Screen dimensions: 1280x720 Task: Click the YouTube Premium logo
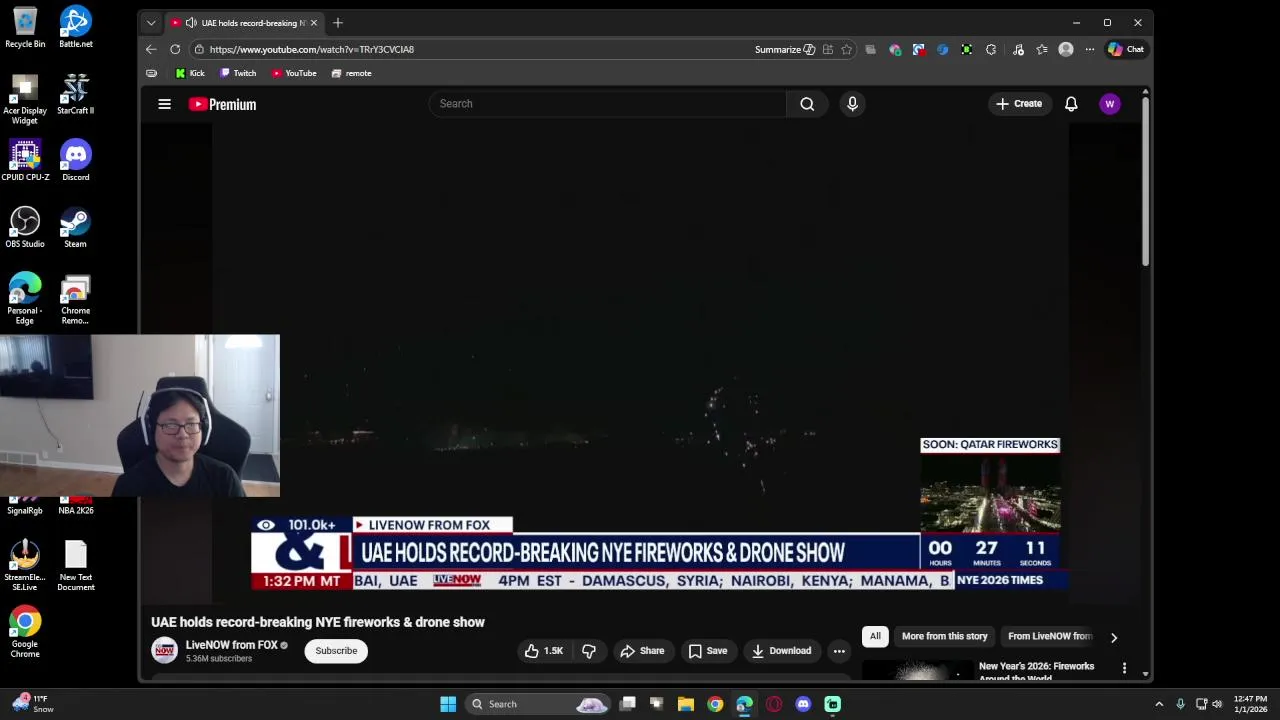(222, 104)
